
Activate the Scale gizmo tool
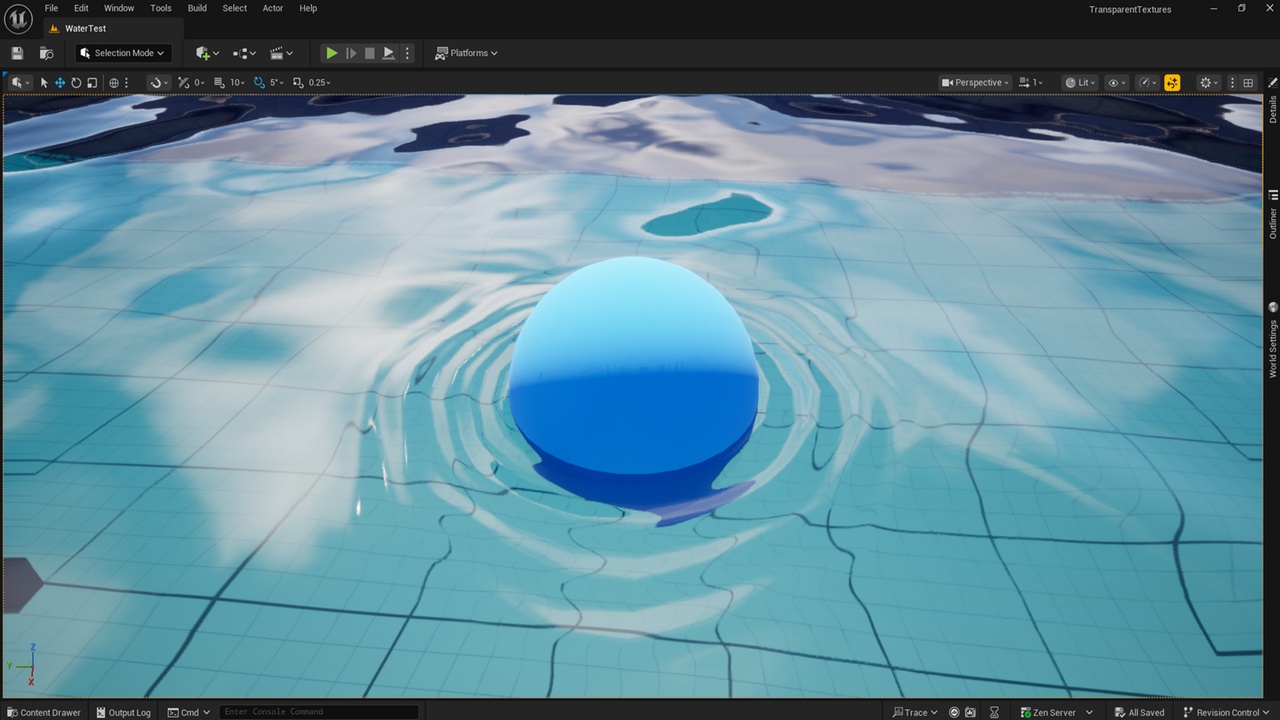point(92,83)
